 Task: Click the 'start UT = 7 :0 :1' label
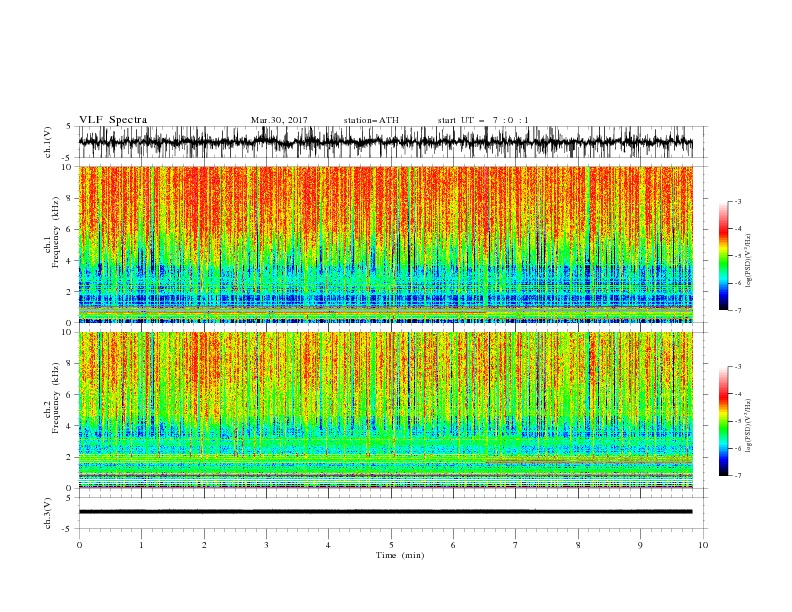point(483,120)
